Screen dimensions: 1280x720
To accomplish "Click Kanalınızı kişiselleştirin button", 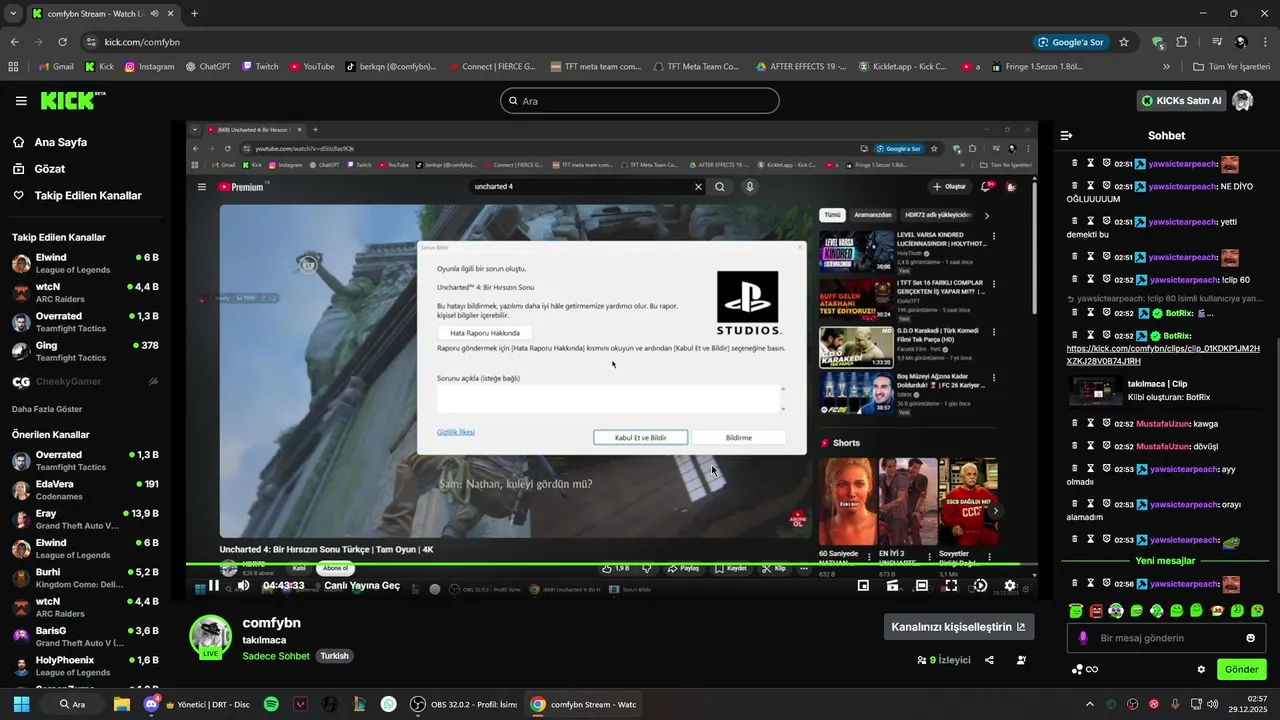I will [958, 627].
